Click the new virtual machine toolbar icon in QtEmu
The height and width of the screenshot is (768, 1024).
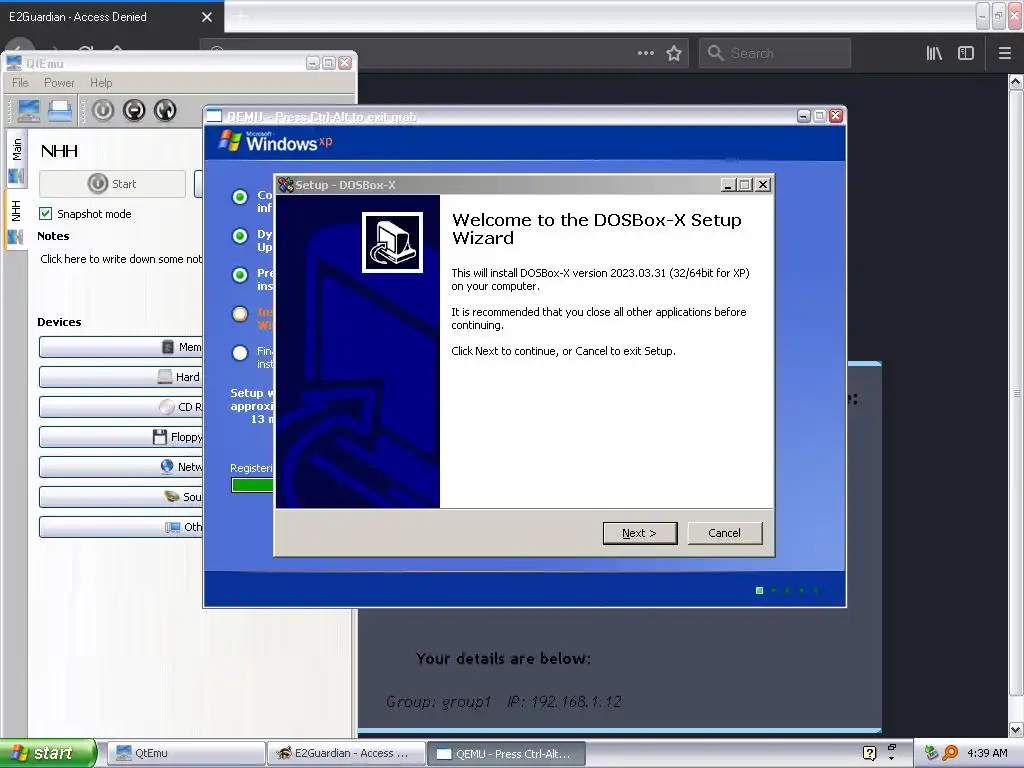pos(28,110)
